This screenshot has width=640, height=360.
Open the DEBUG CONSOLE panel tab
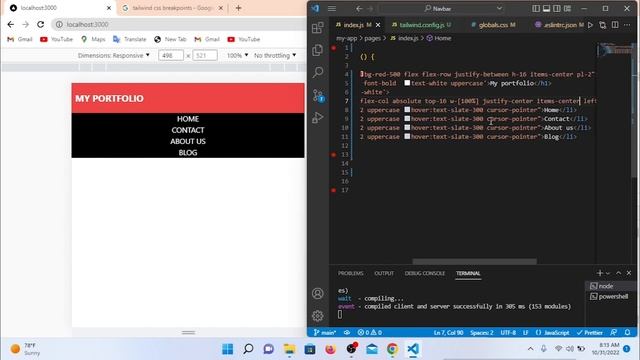pos(424,273)
